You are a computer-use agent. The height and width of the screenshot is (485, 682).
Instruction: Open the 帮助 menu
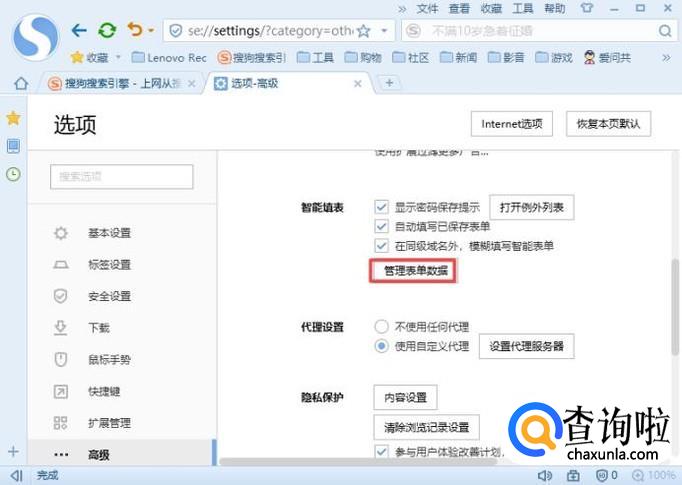[x=555, y=8]
